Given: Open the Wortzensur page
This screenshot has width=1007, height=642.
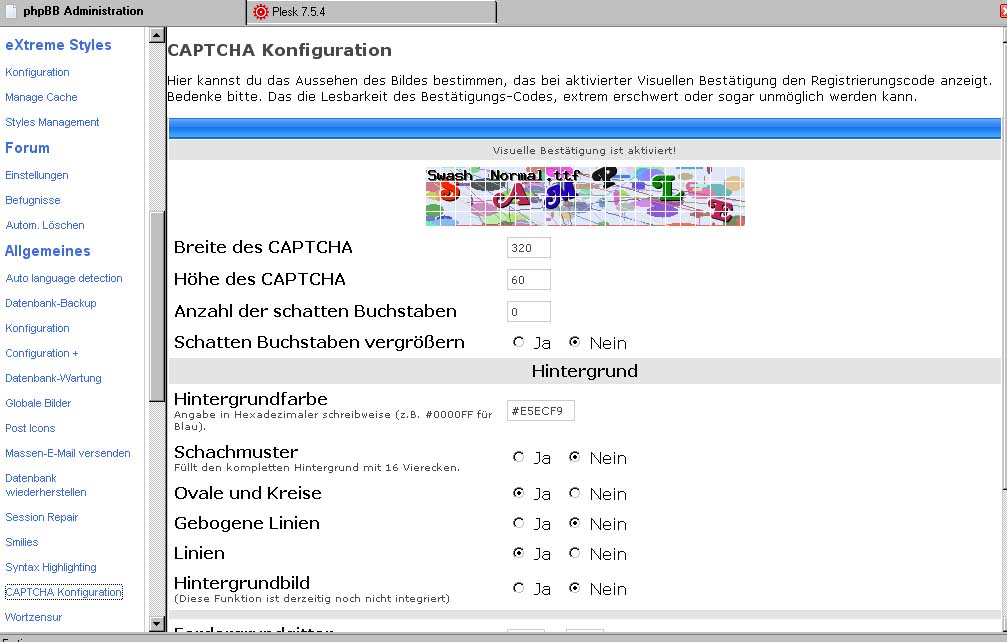Looking at the screenshot, I should coord(33,617).
